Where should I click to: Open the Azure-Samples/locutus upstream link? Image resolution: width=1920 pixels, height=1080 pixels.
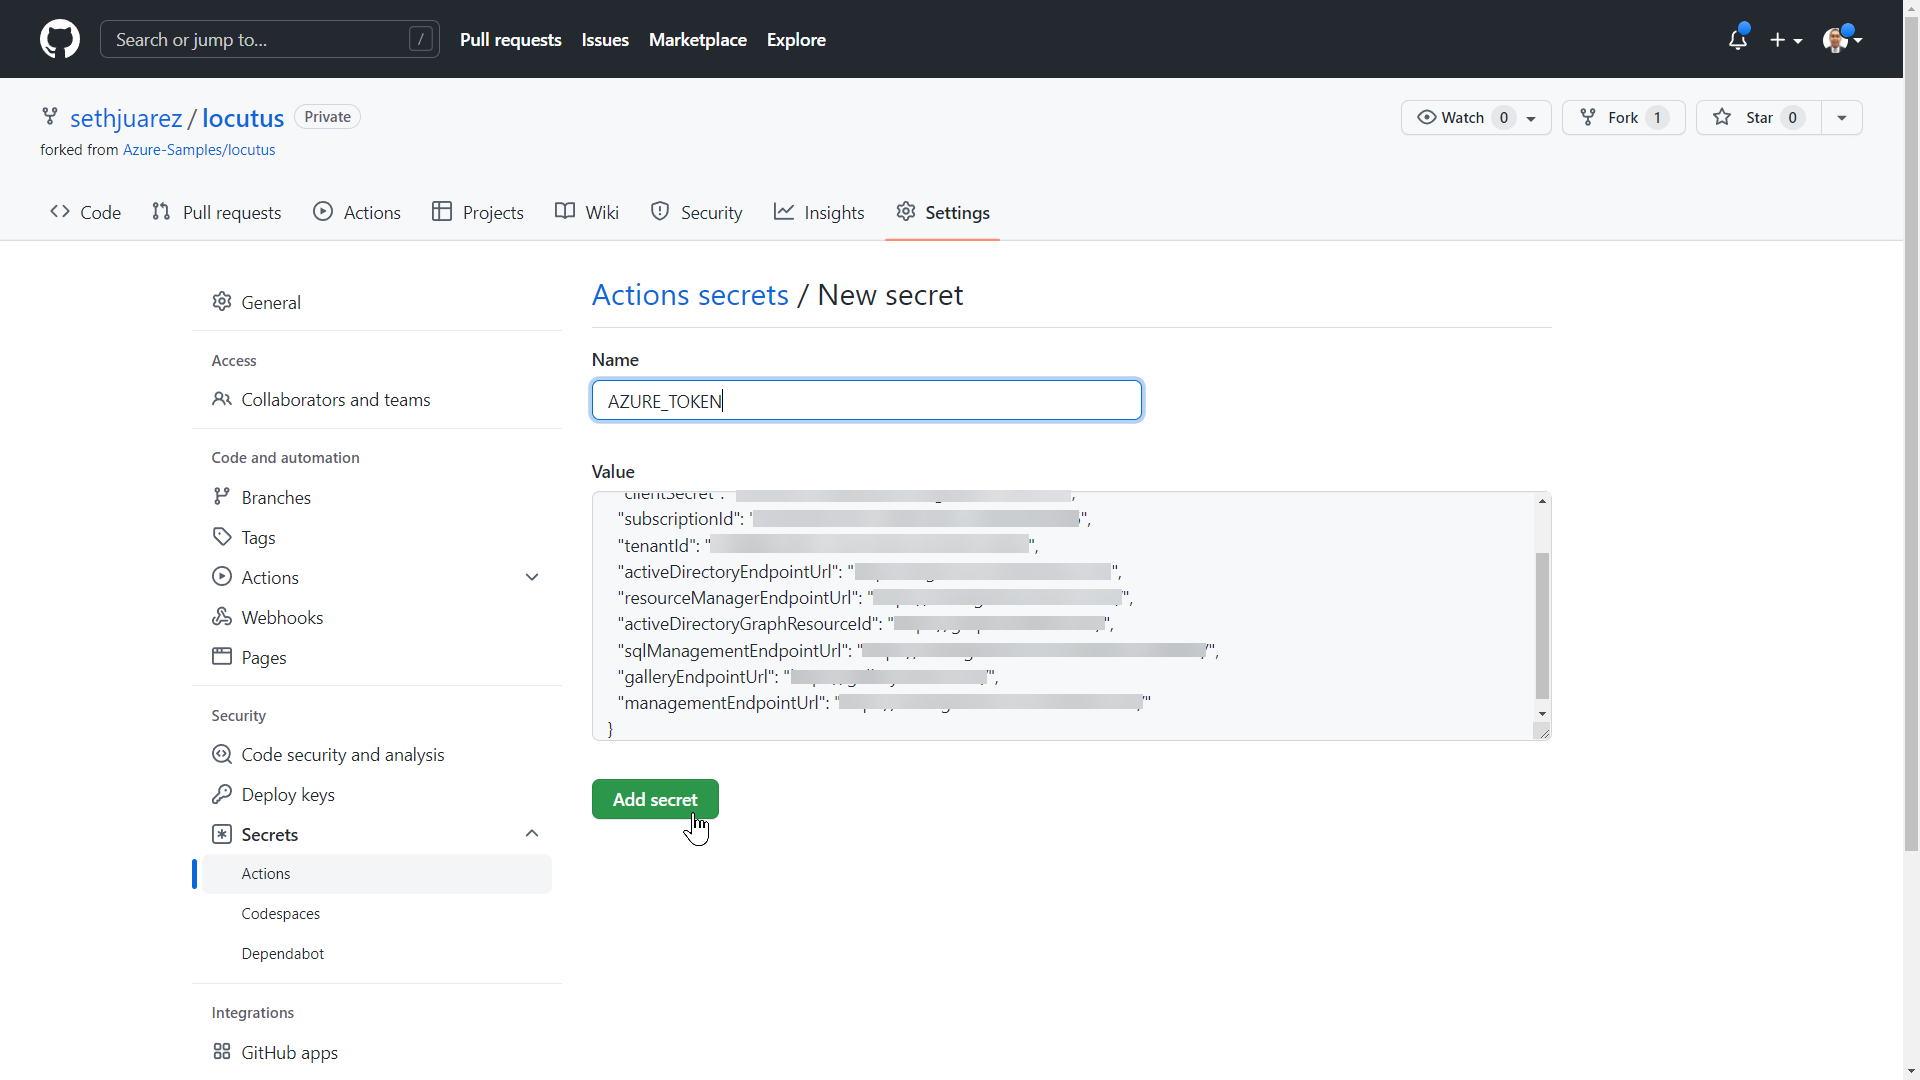coord(199,150)
